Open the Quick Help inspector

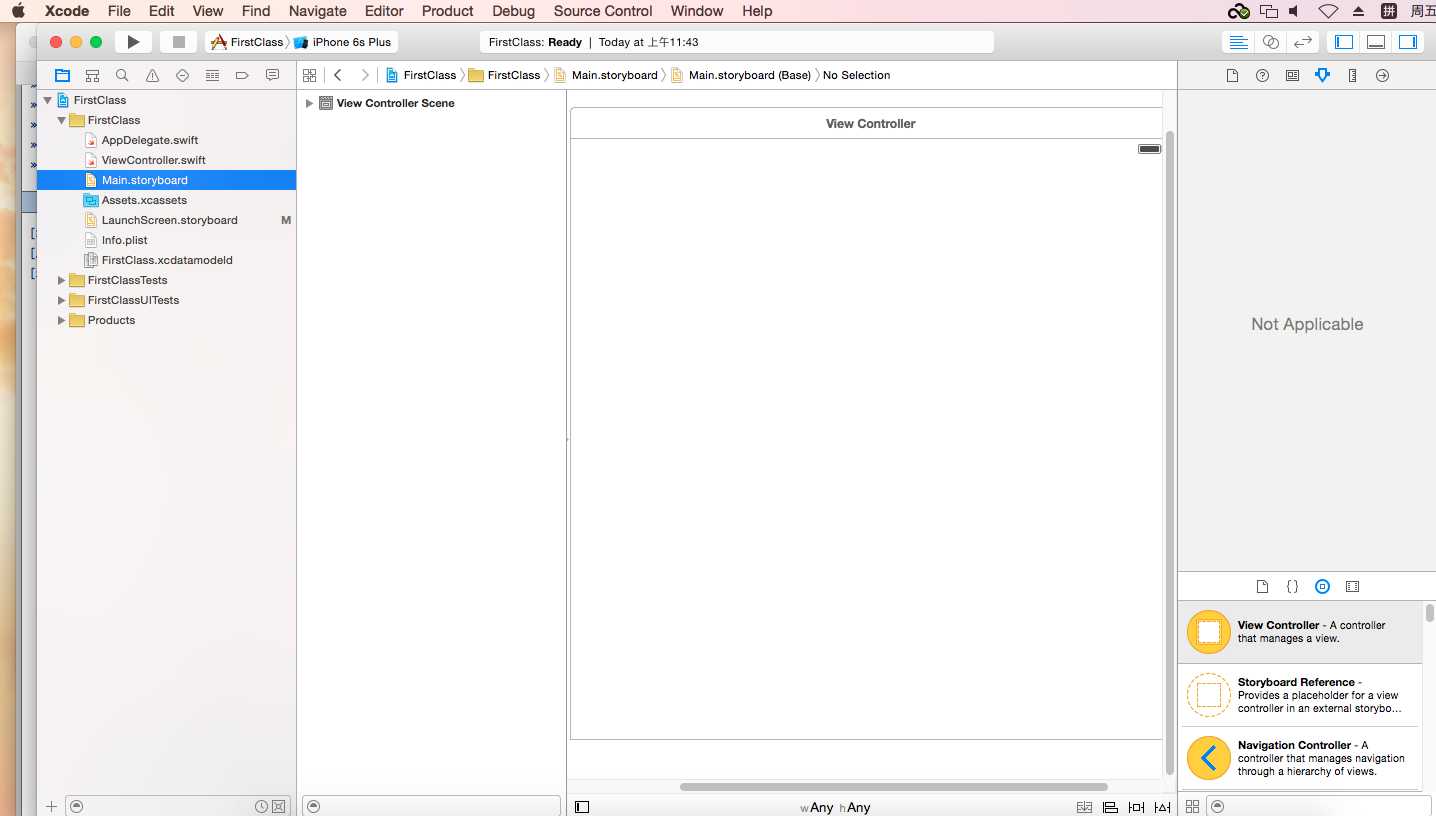(1262, 75)
